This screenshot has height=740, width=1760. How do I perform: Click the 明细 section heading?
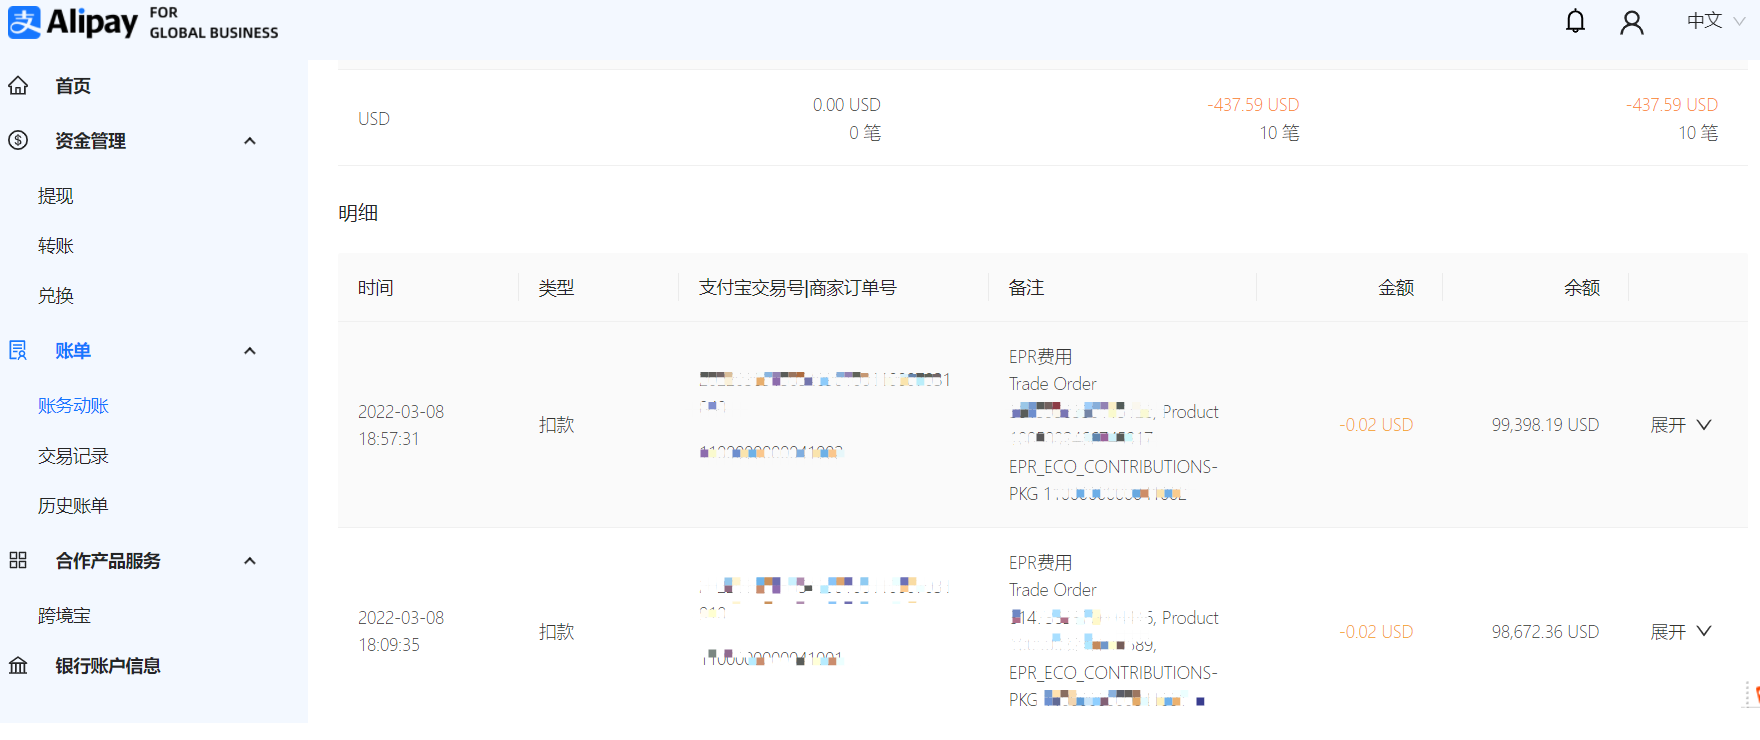pyautogui.click(x=358, y=213)
